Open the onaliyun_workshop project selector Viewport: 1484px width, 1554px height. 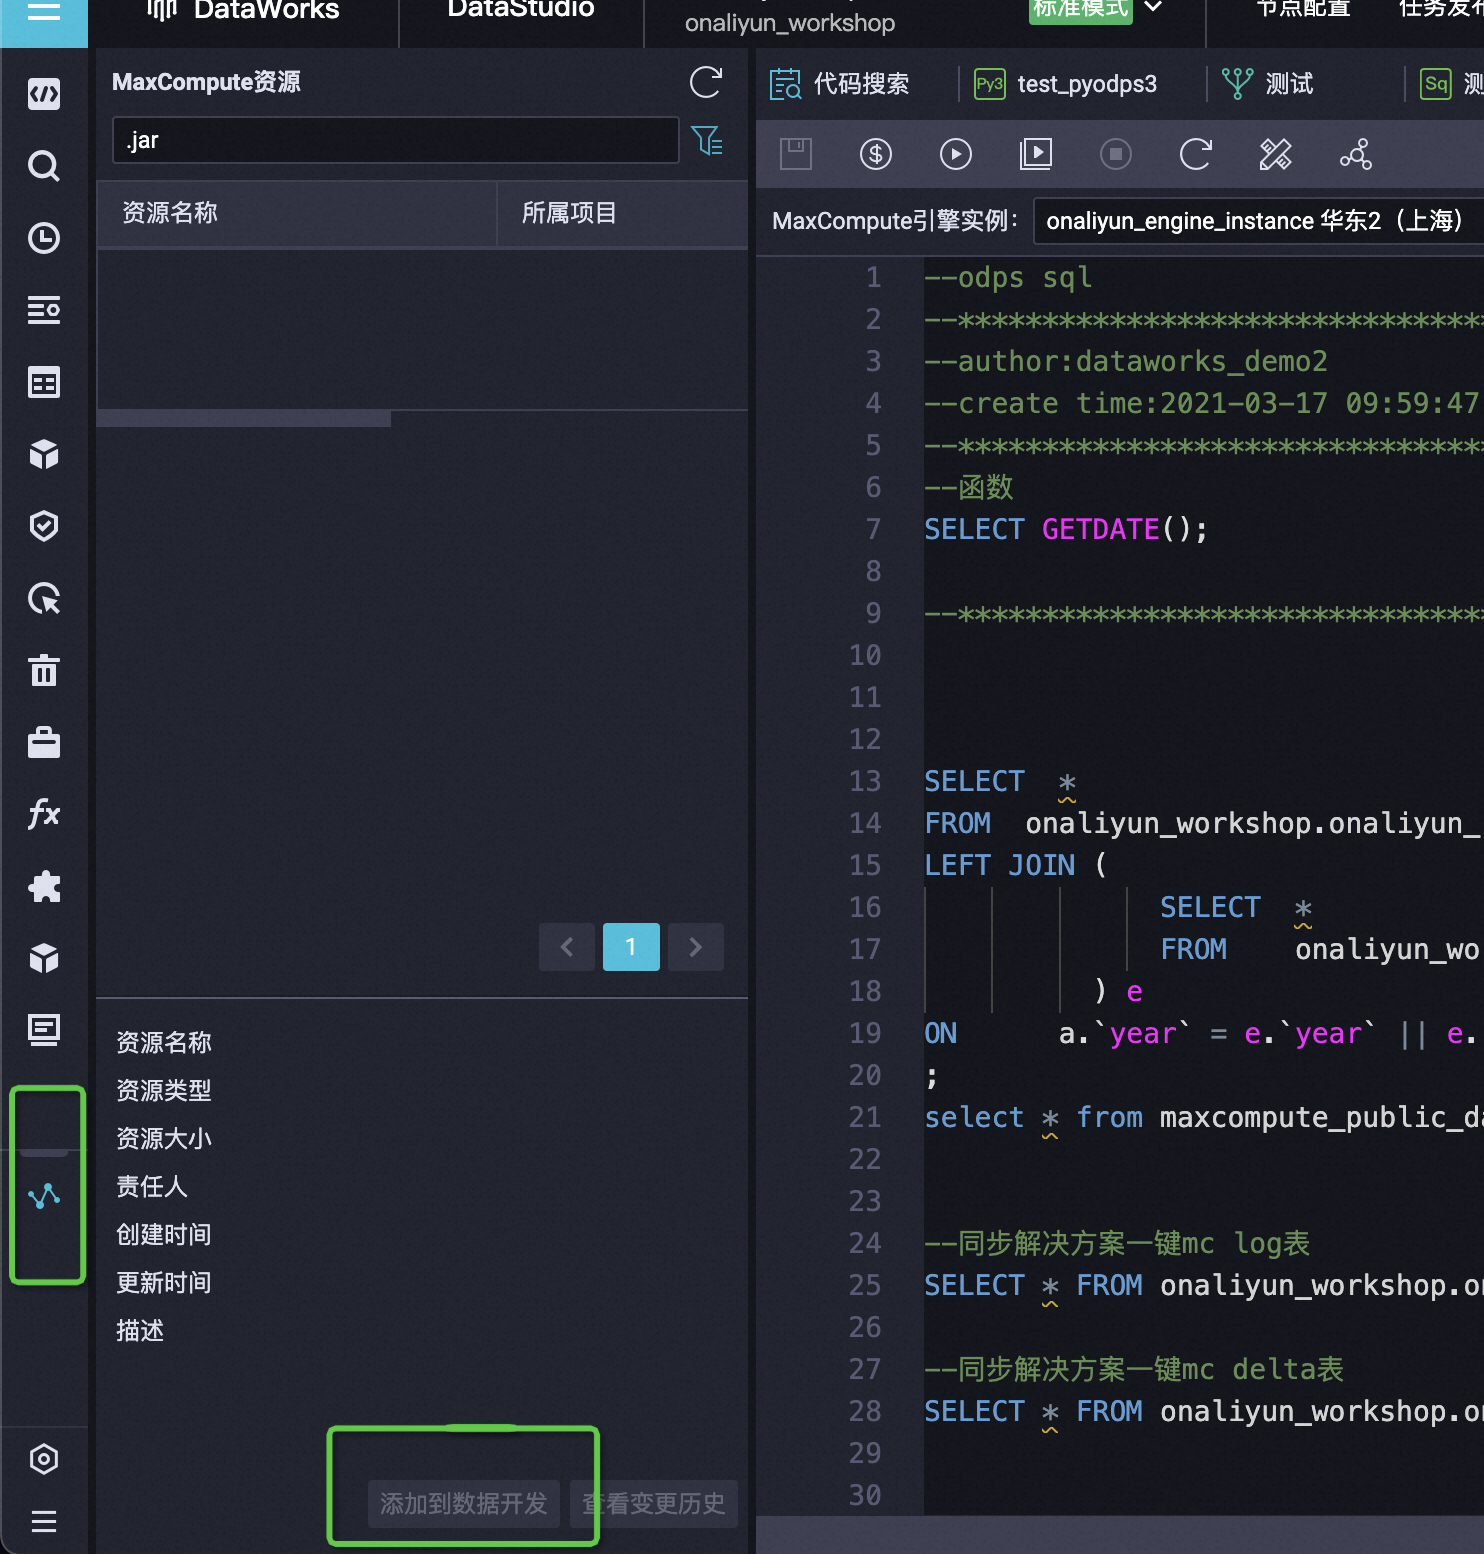[790, 22]
